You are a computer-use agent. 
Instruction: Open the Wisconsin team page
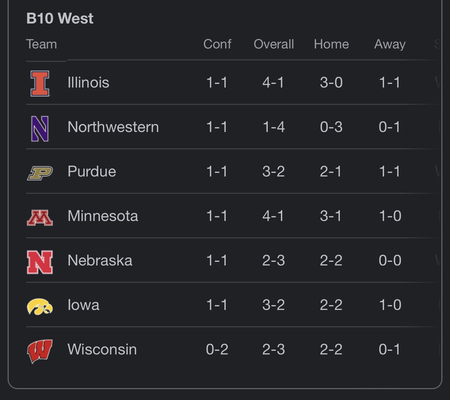tap(102, 349)
